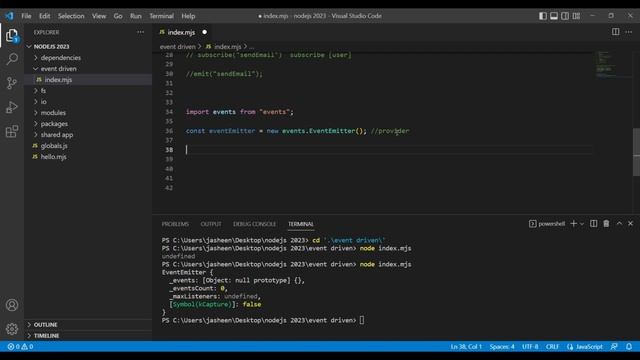Open the Accounts icon in activity bar
Viewport: 640px width, 360px height.
pos(12,305)
